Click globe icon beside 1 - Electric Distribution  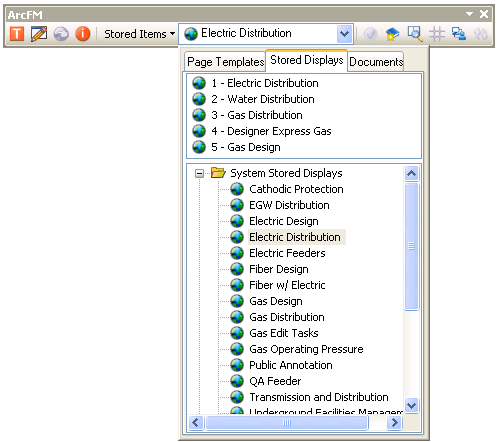[x=199, y=83]
